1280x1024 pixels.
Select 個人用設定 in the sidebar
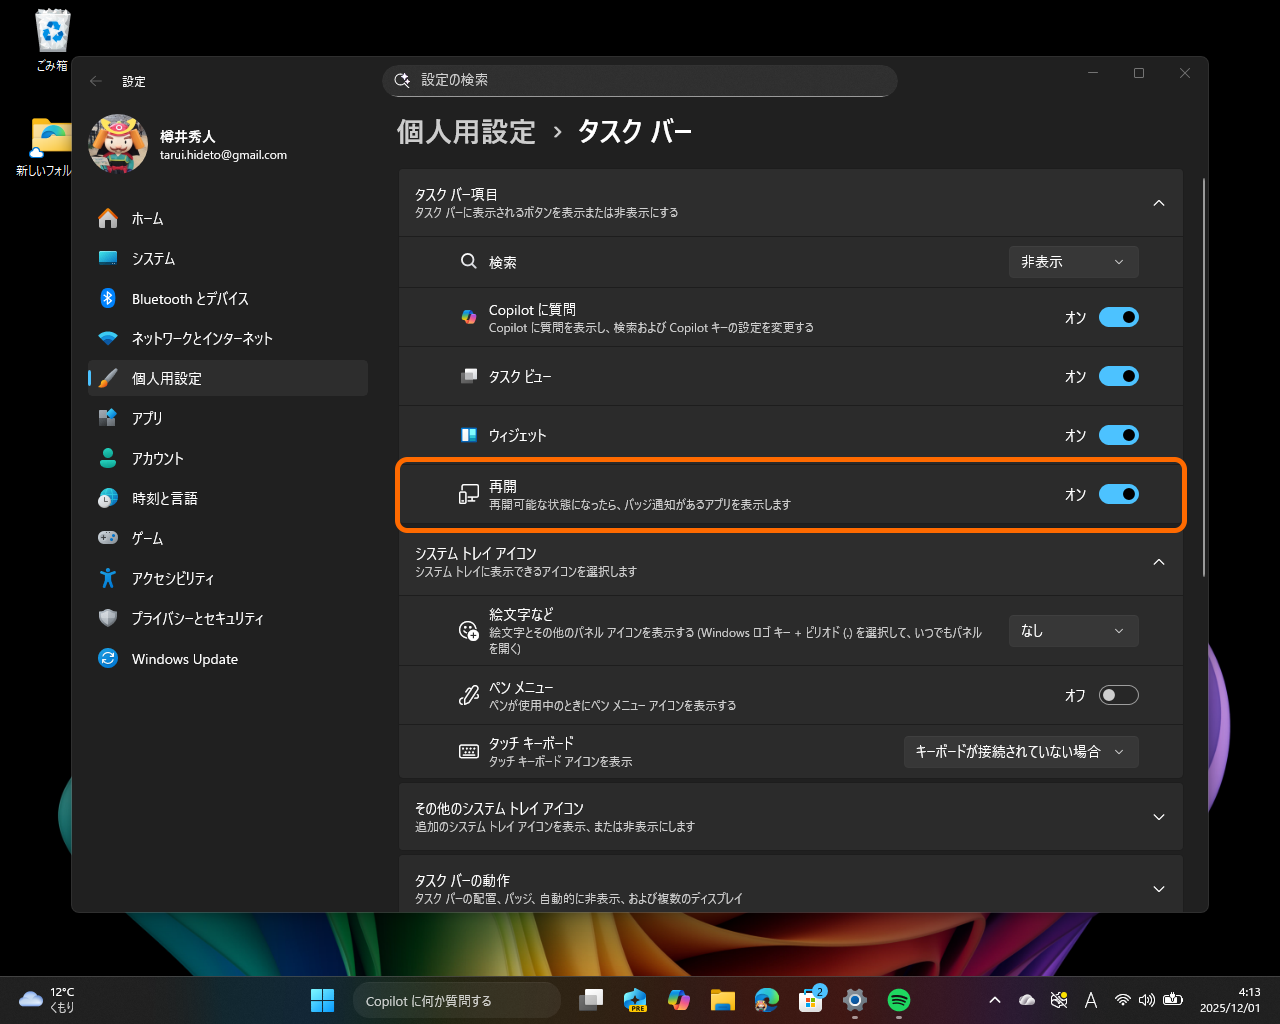click(x=228, y=378)
